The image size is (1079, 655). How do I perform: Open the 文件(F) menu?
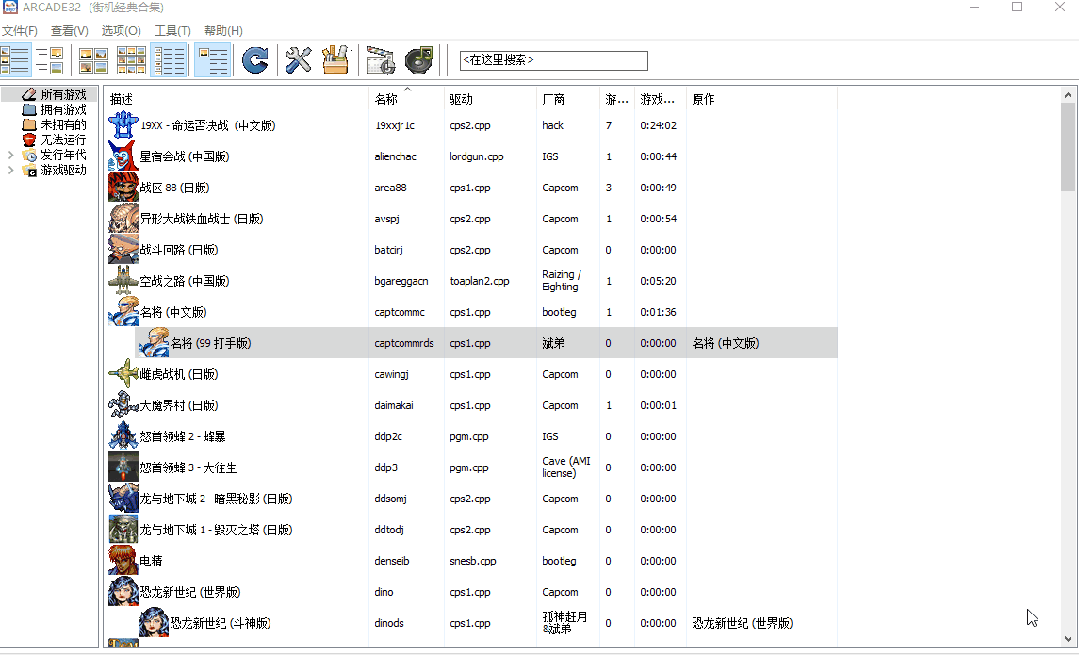point(19,30)
